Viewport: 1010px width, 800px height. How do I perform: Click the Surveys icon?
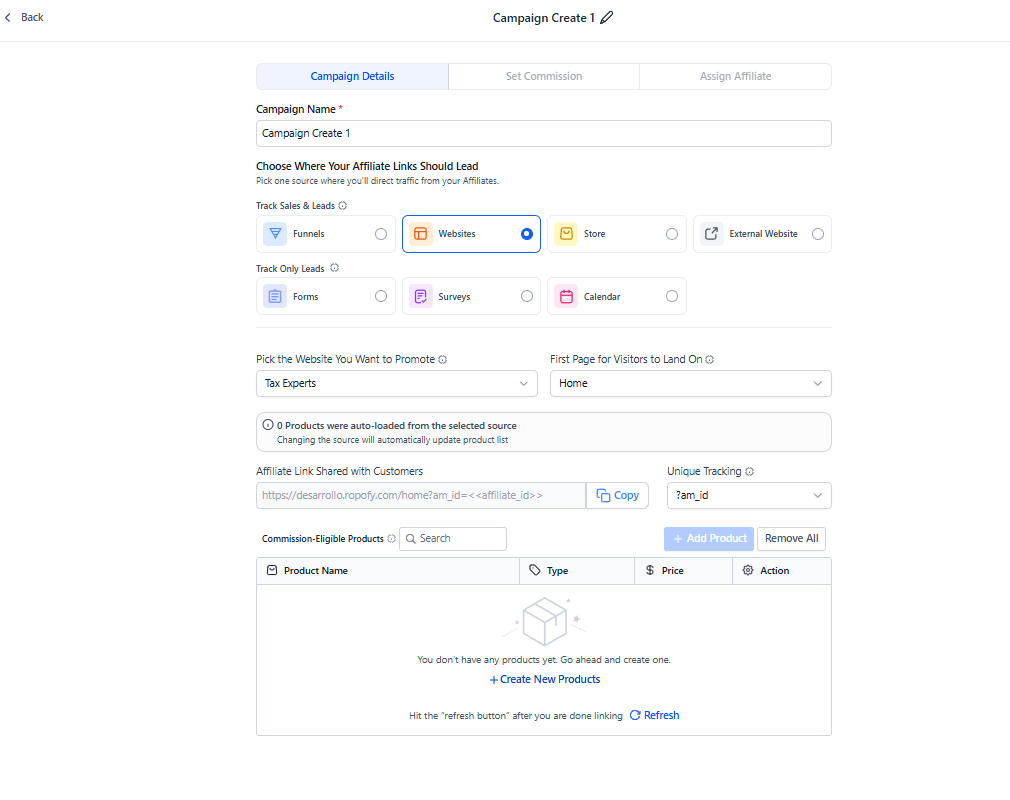pos(420,297)
